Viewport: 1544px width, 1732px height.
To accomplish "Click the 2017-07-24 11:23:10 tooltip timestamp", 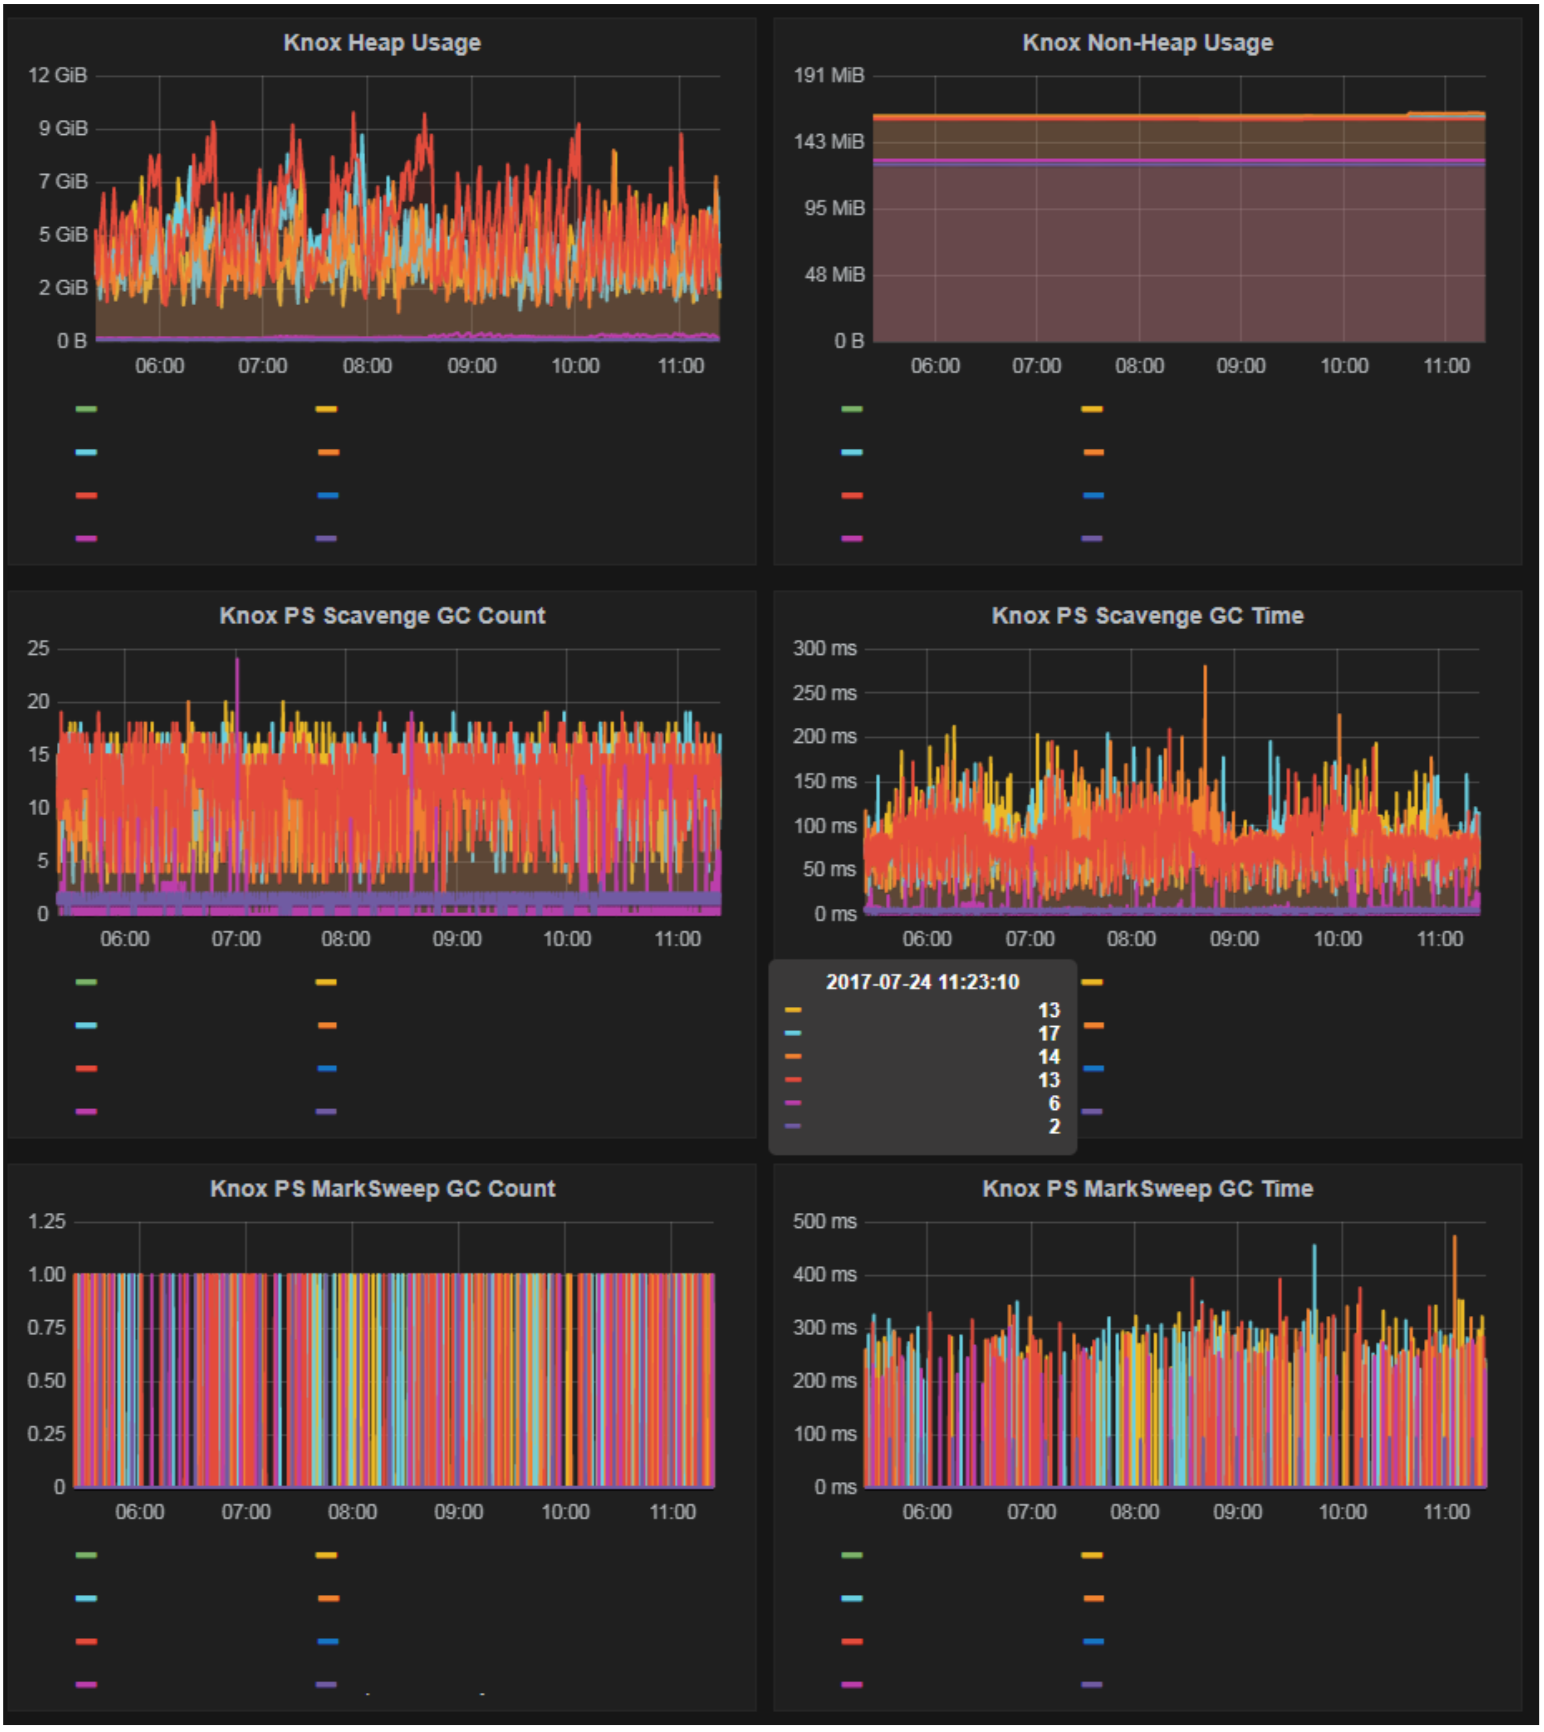I will pyautogui.click(x=922, y=982).
